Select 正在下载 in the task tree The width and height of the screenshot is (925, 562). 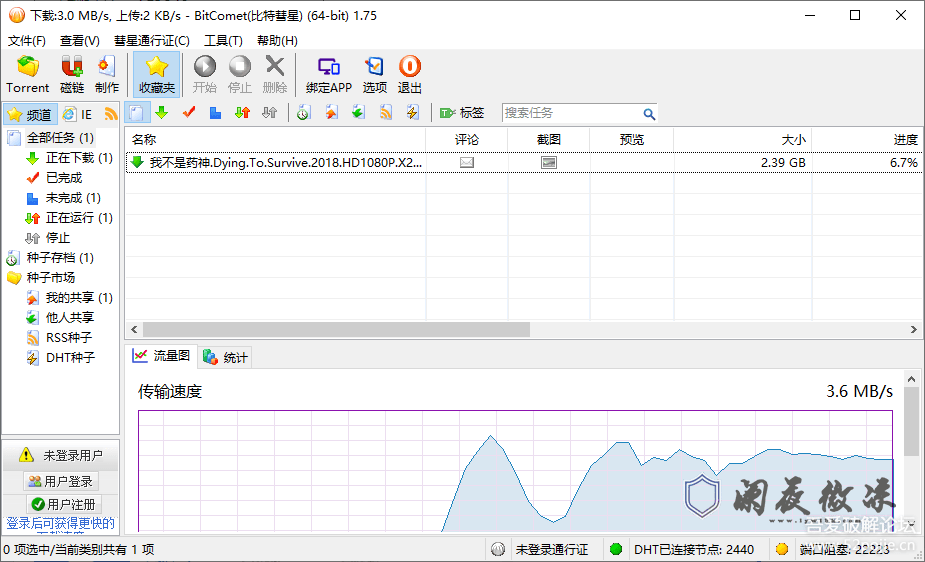[69, 158]
